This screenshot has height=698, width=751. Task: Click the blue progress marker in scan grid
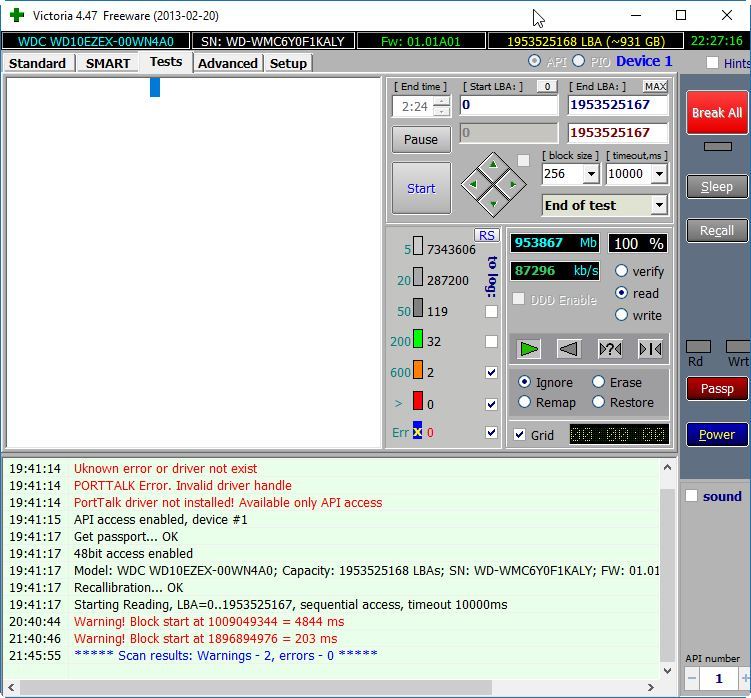[155, 88]
